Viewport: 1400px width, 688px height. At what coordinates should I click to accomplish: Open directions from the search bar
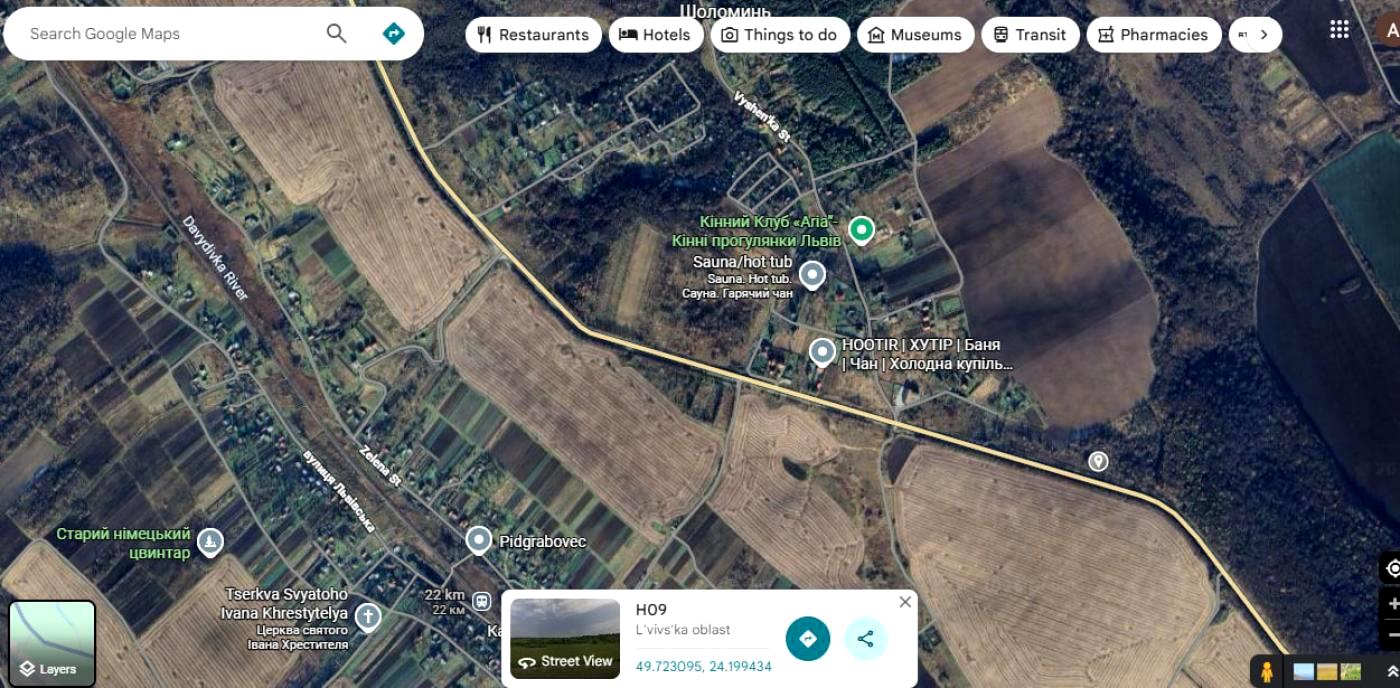click(394, 34)
